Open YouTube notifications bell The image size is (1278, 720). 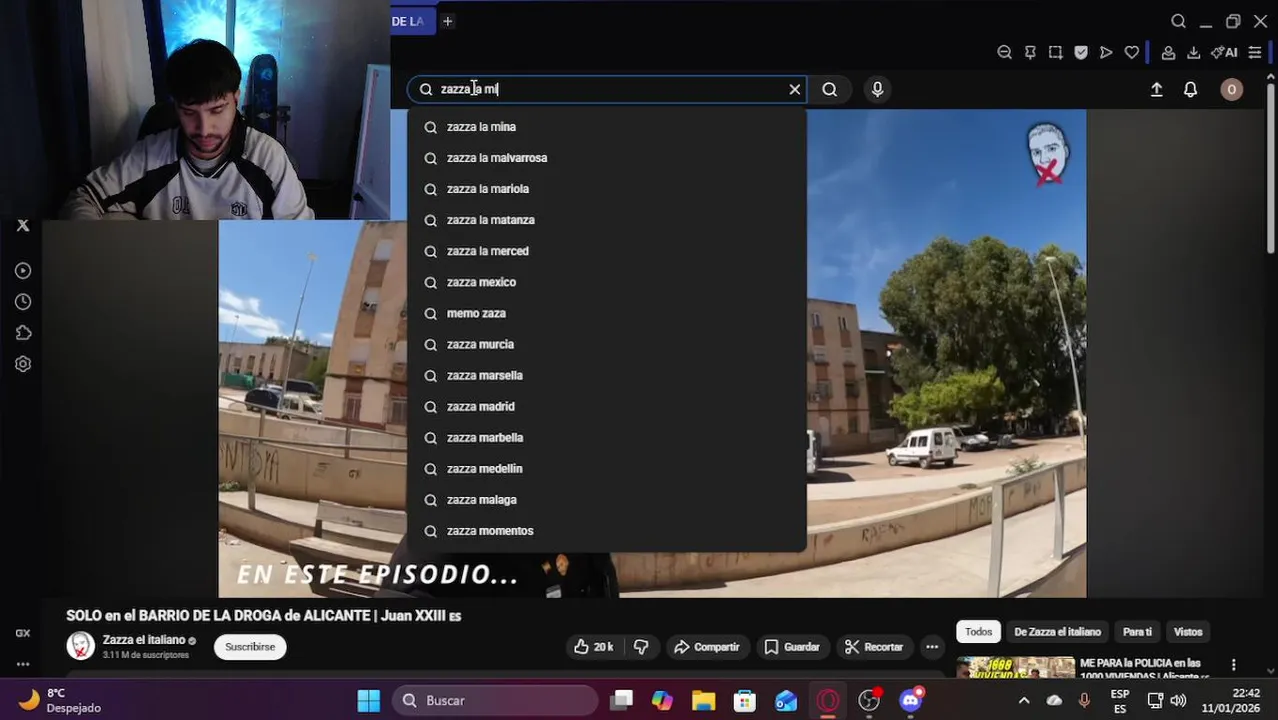click(x=1190, y=89)
